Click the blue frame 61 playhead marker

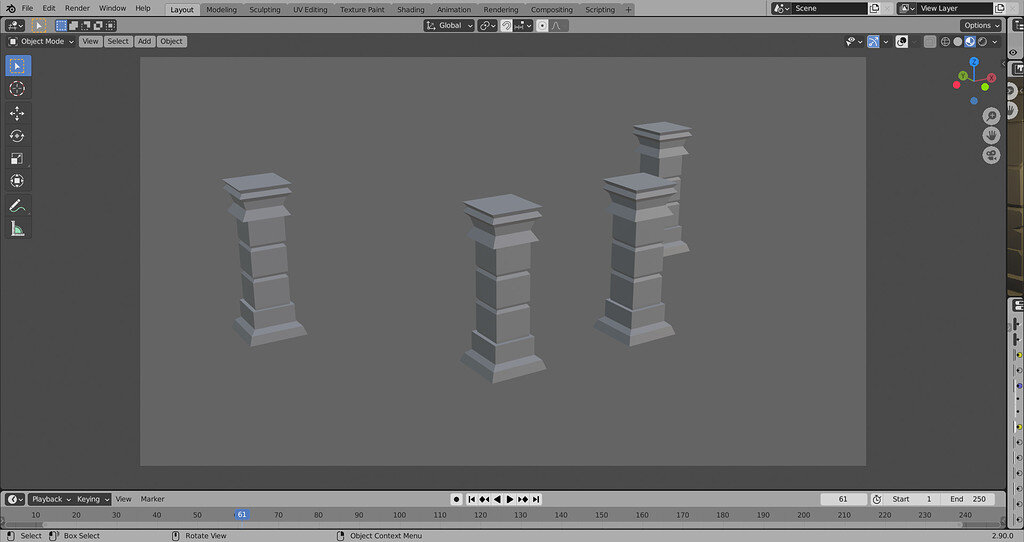click(241, 514)
